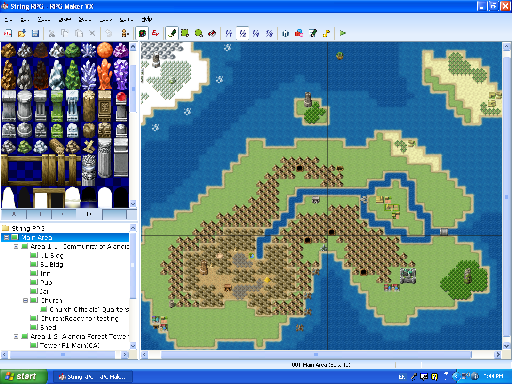Viewport: 512px width, 384px height.
Task: Open the Script Editor icon
Action: (313, 33)
